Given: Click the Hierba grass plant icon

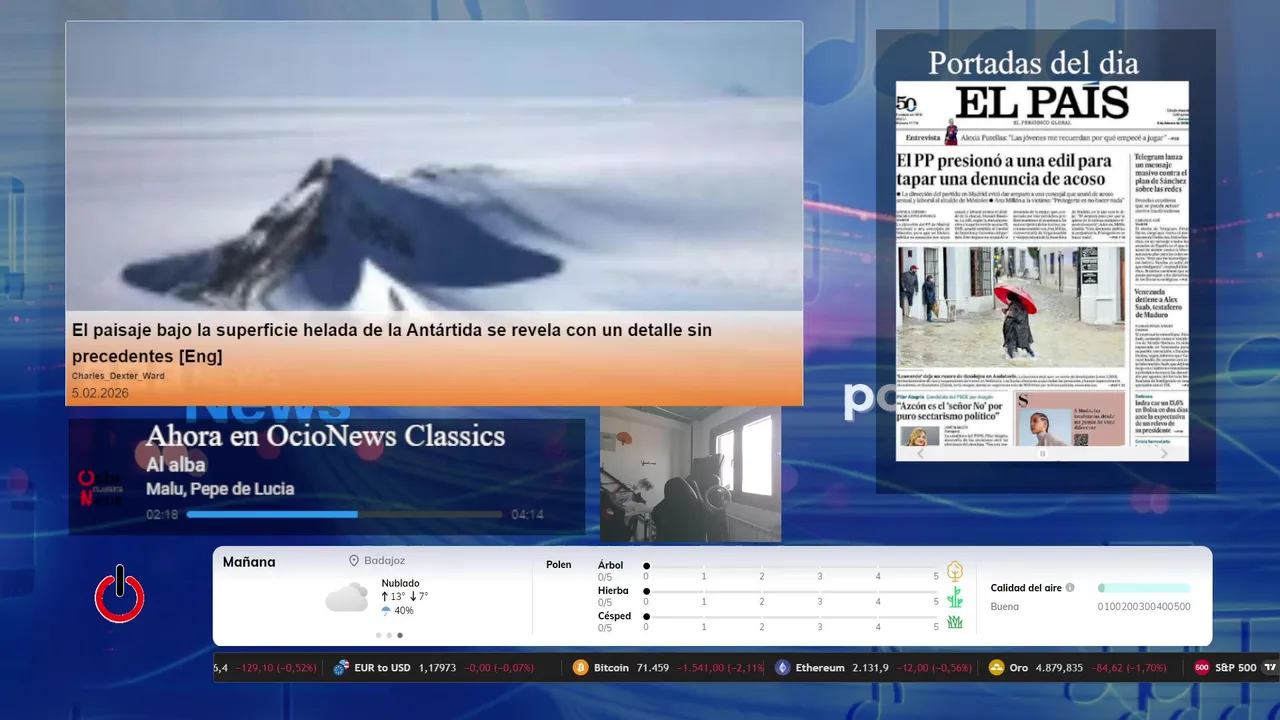Looking at the screenshot, I should 955,597.
